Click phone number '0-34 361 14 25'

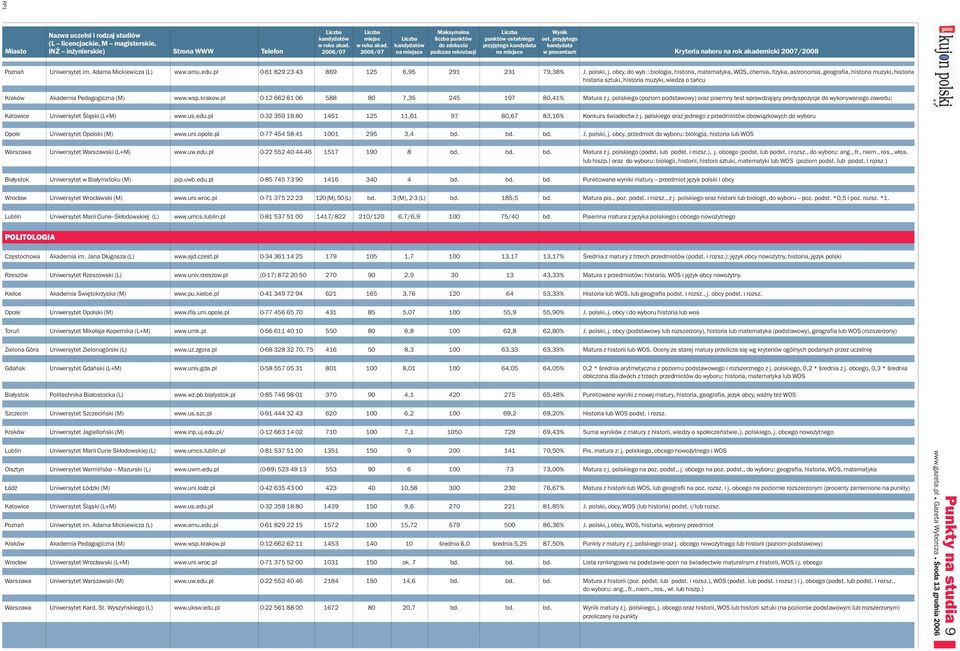pos(282,257)
